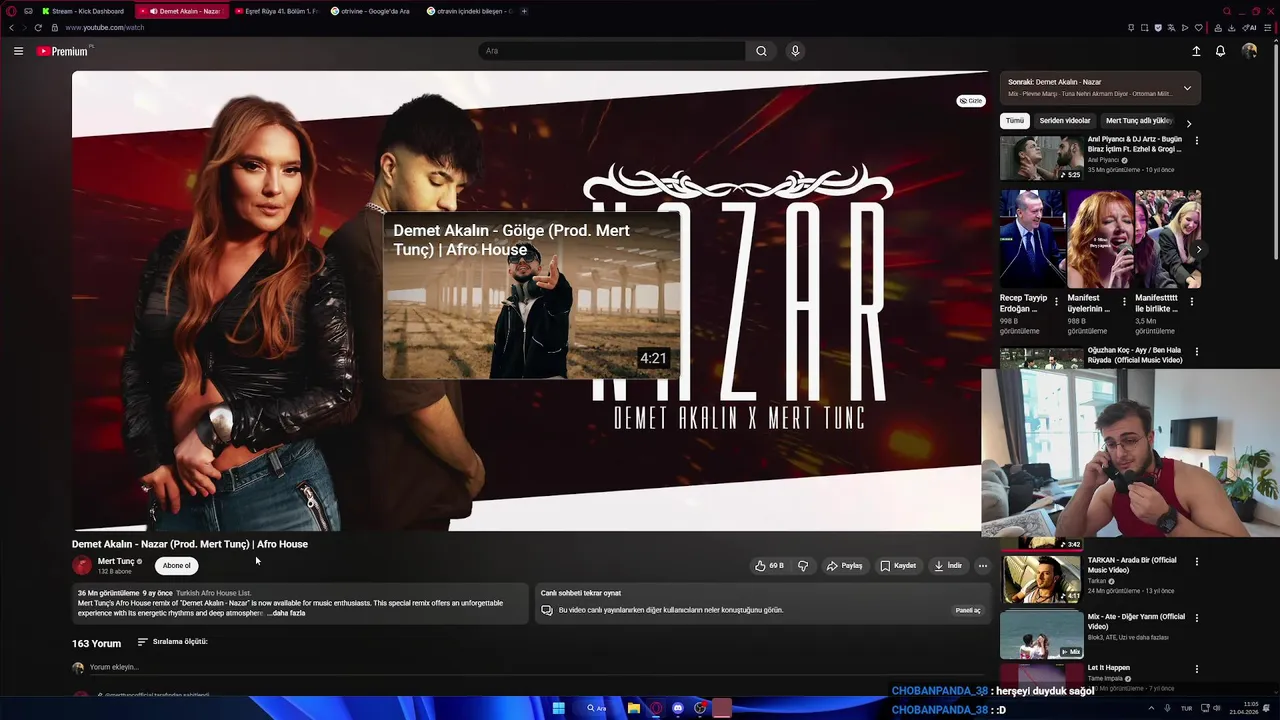Switch to otrivine Google'da Ara tab

click(x=371, y=11)
